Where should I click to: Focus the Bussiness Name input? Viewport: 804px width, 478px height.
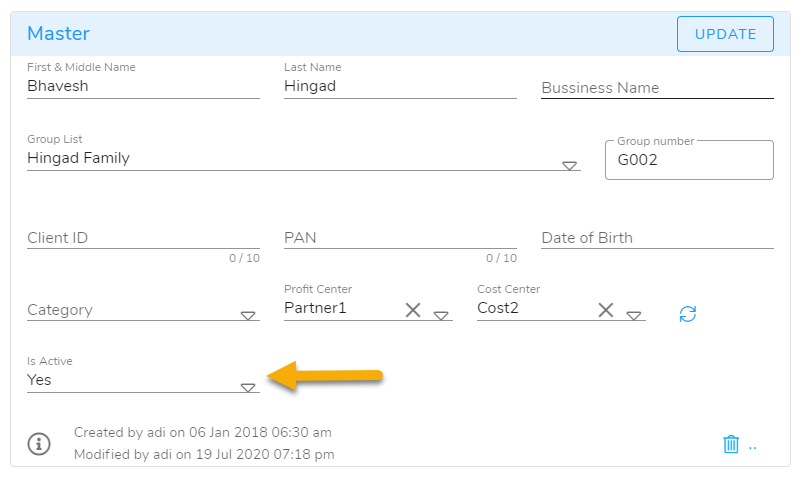click(657, 88)
